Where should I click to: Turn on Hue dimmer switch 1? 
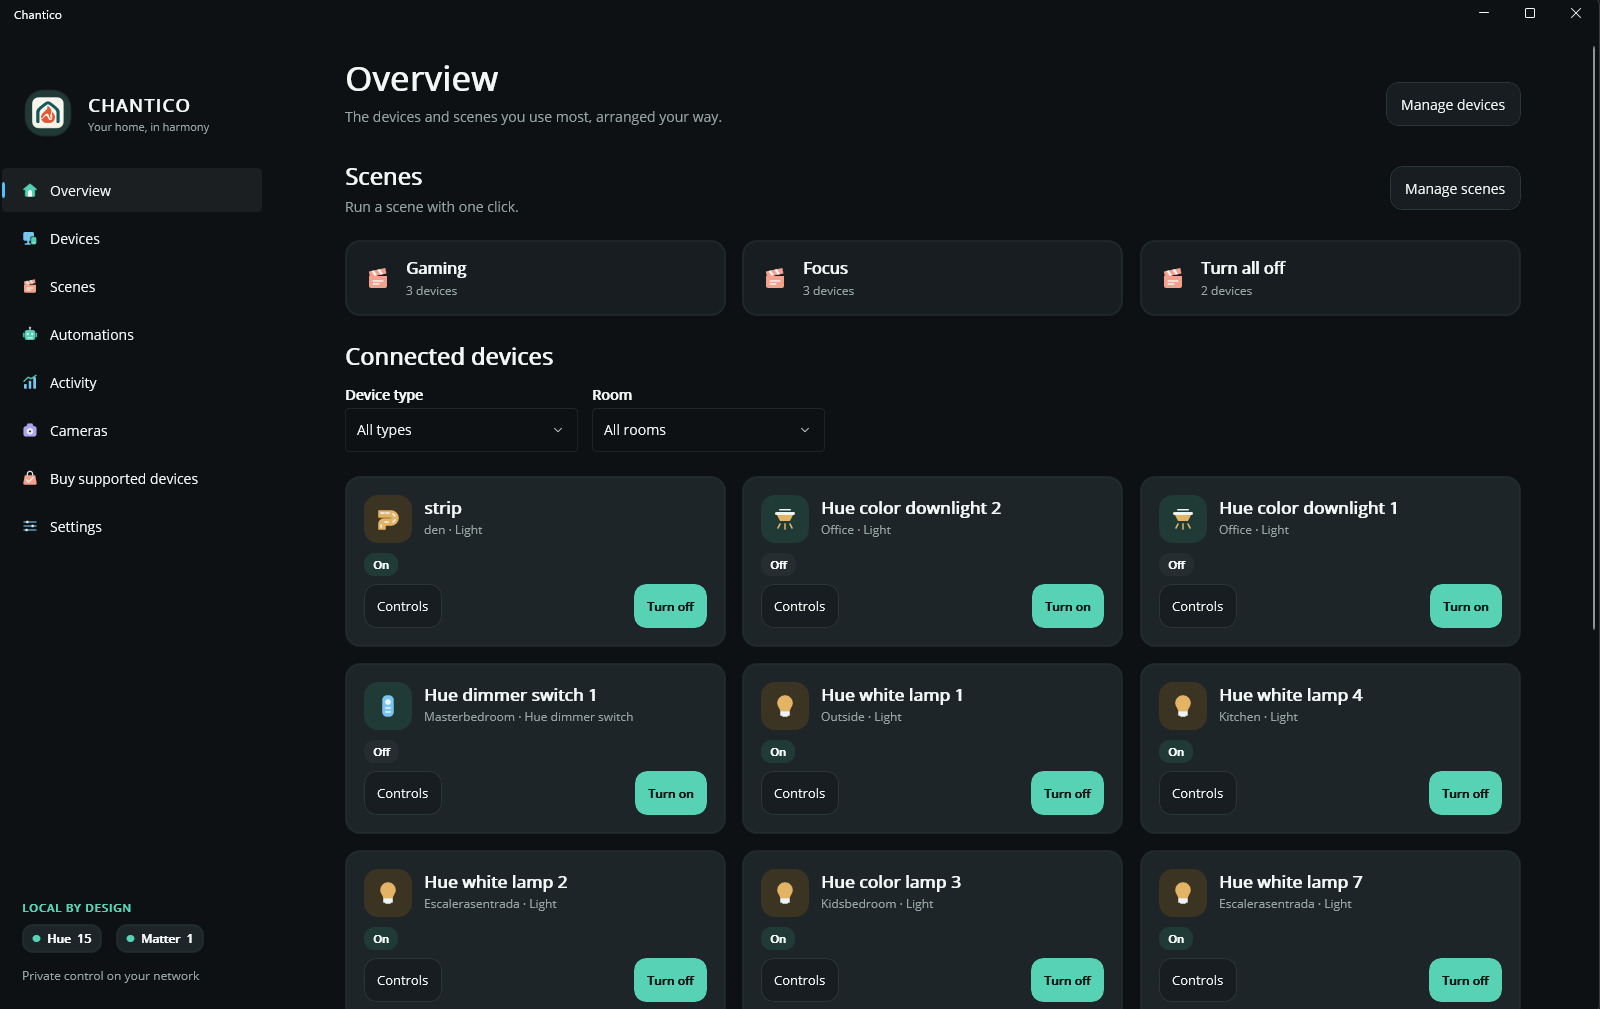click(671, 793)
